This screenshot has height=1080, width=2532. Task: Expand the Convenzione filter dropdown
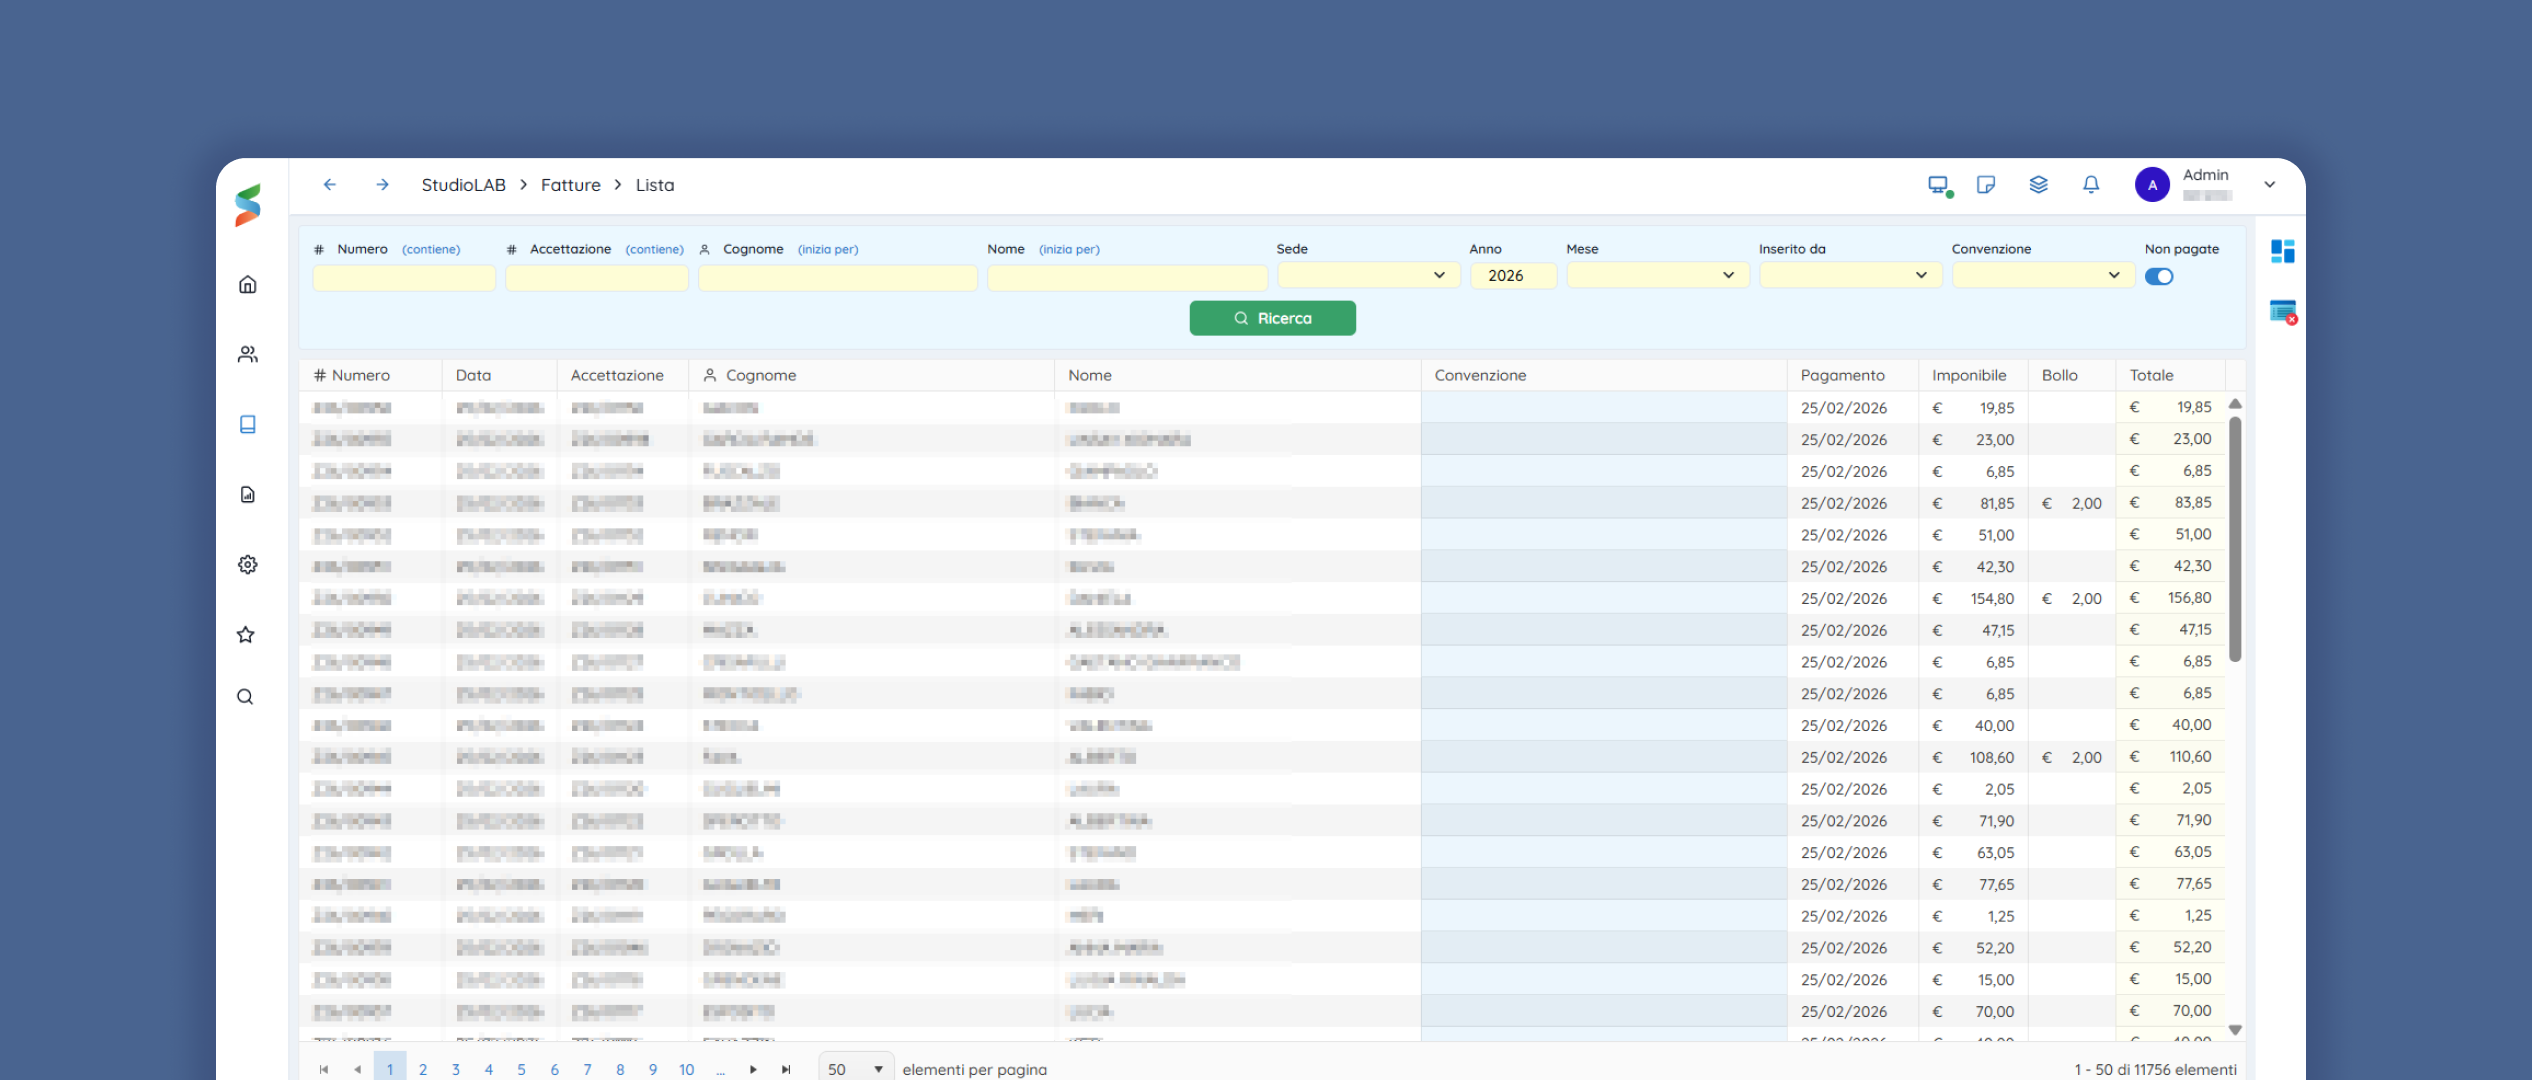(x=2043, y=275)
